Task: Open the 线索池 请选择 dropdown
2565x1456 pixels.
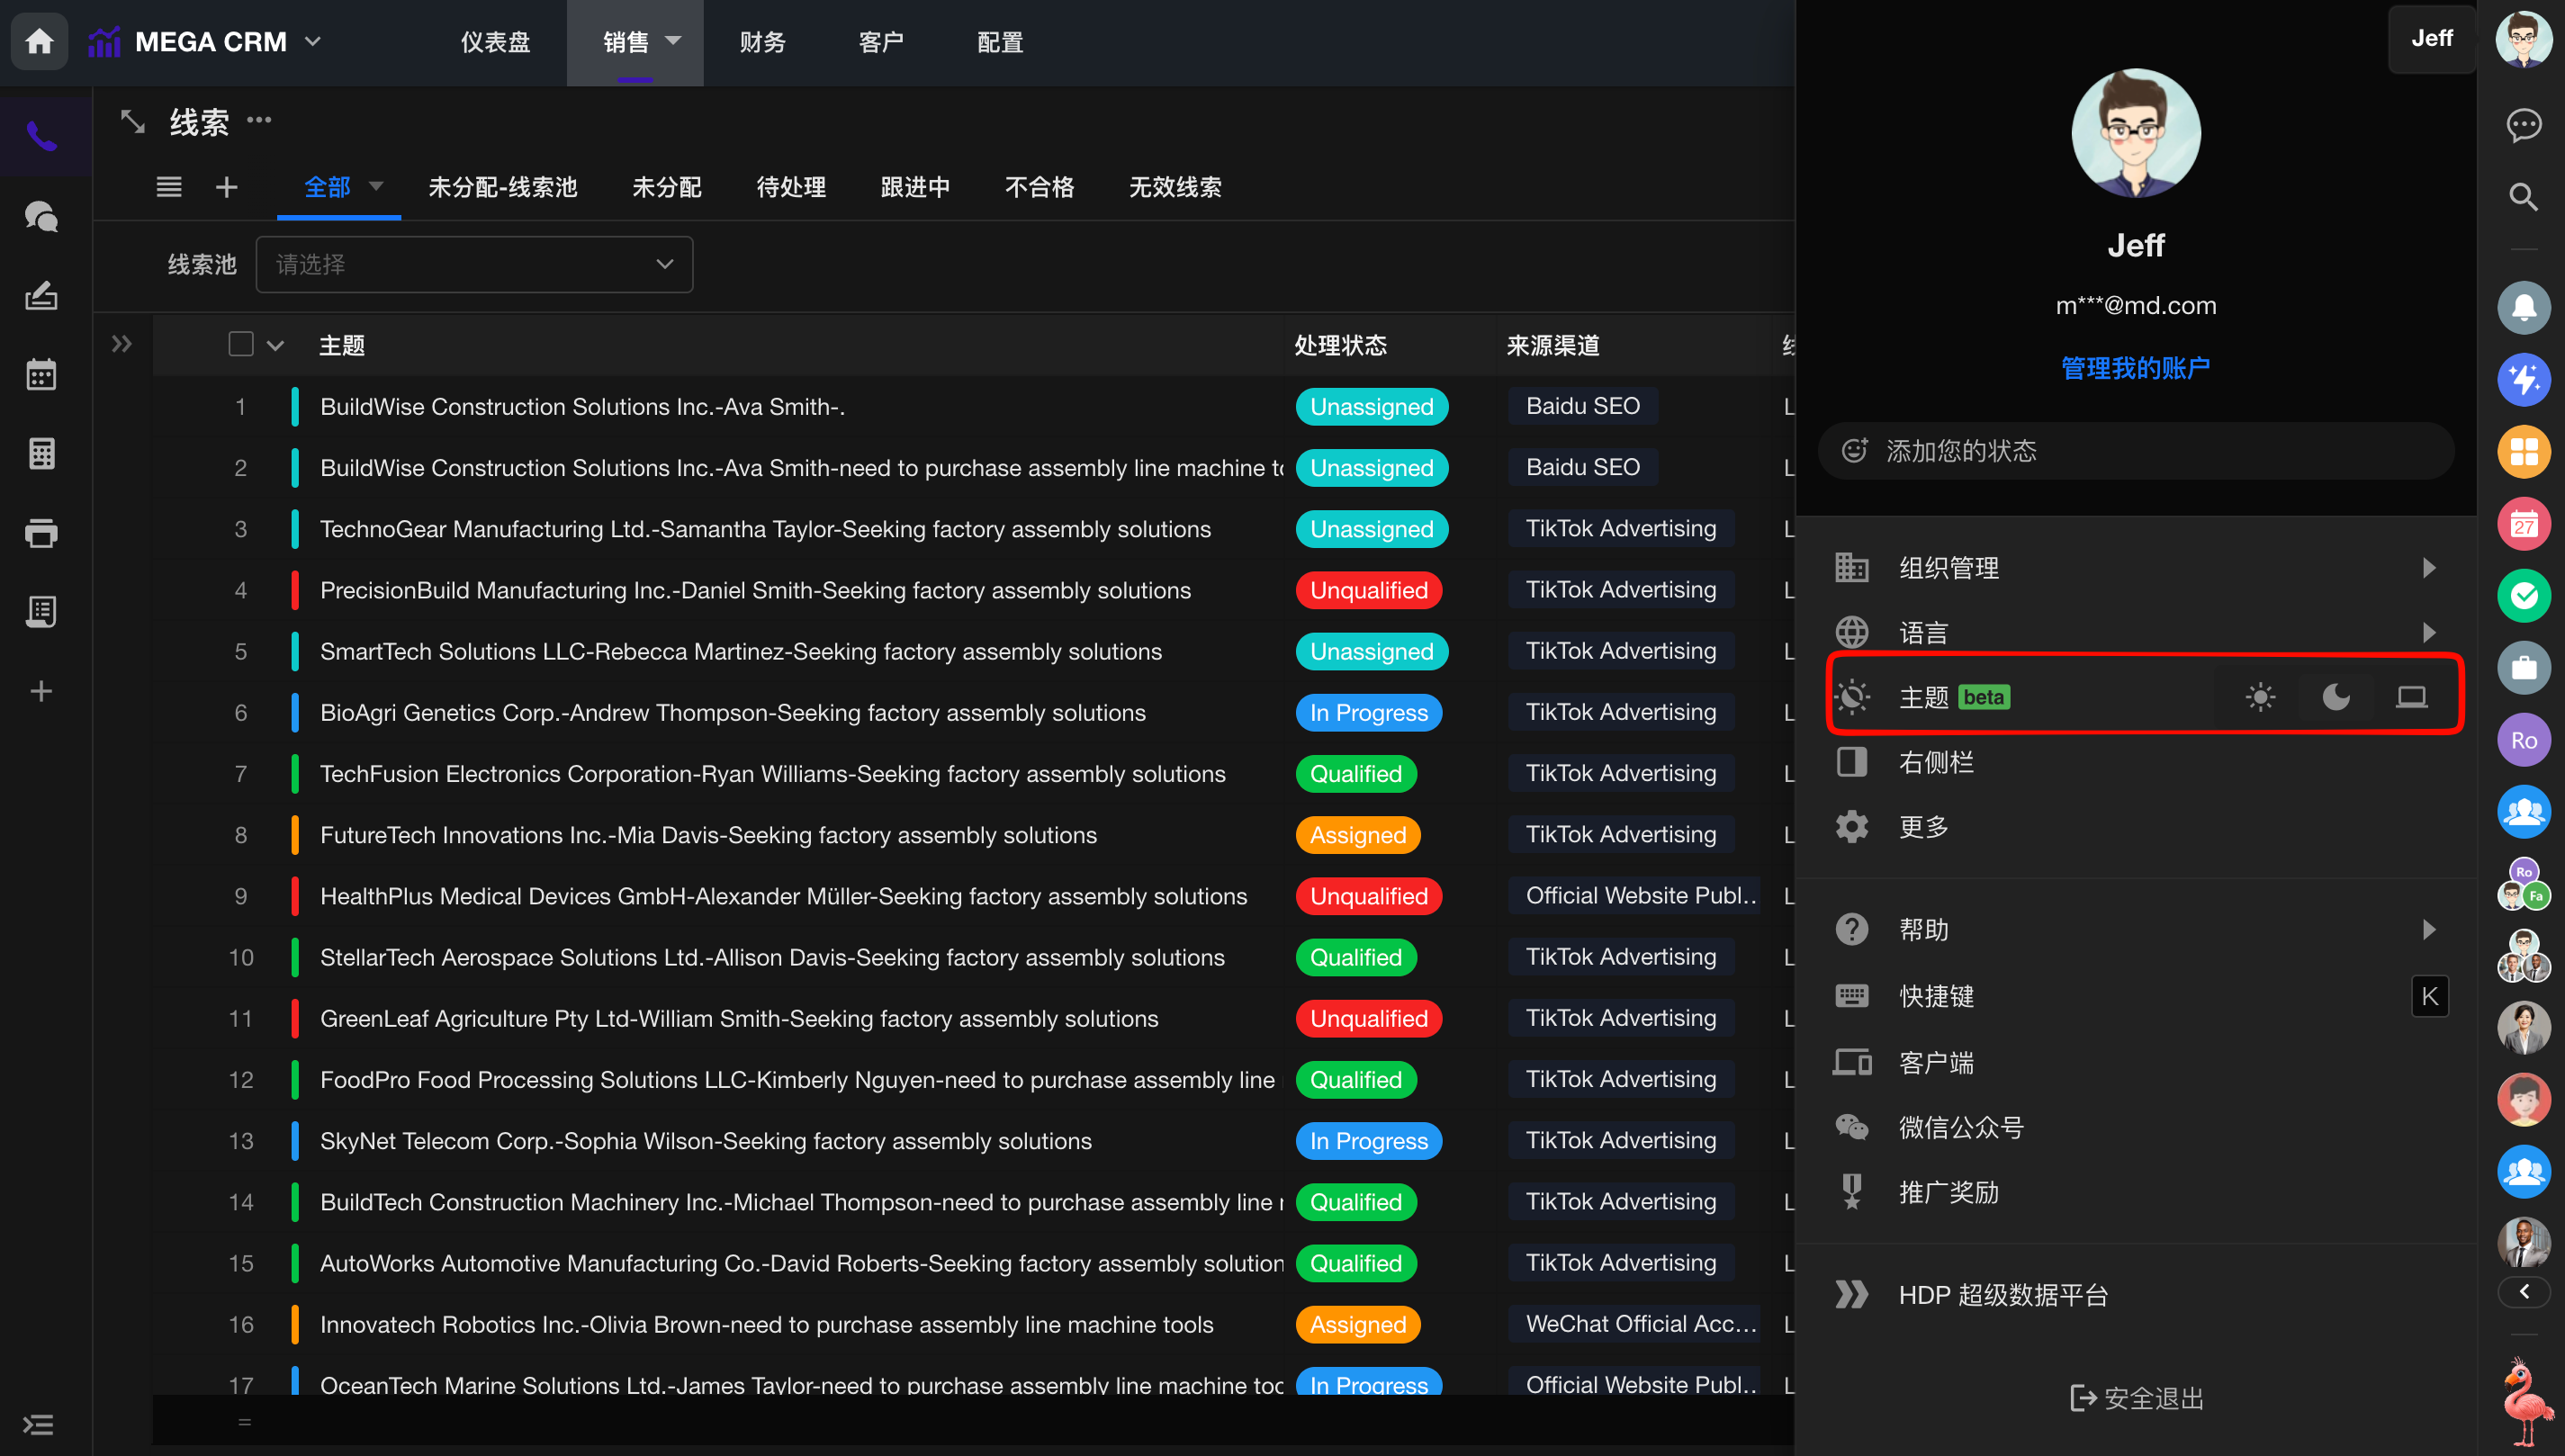Action: tap(474, 265)
